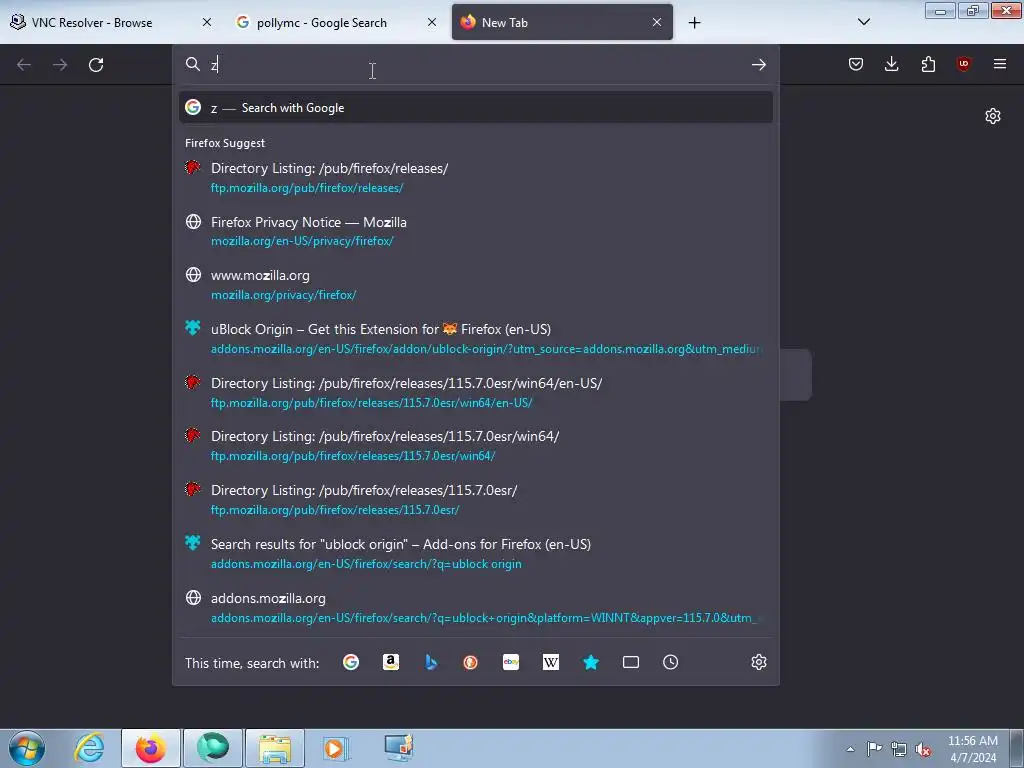1024x768 pixels.
Task: Open search settings gear in dropdown
Action: click(758, 662)
